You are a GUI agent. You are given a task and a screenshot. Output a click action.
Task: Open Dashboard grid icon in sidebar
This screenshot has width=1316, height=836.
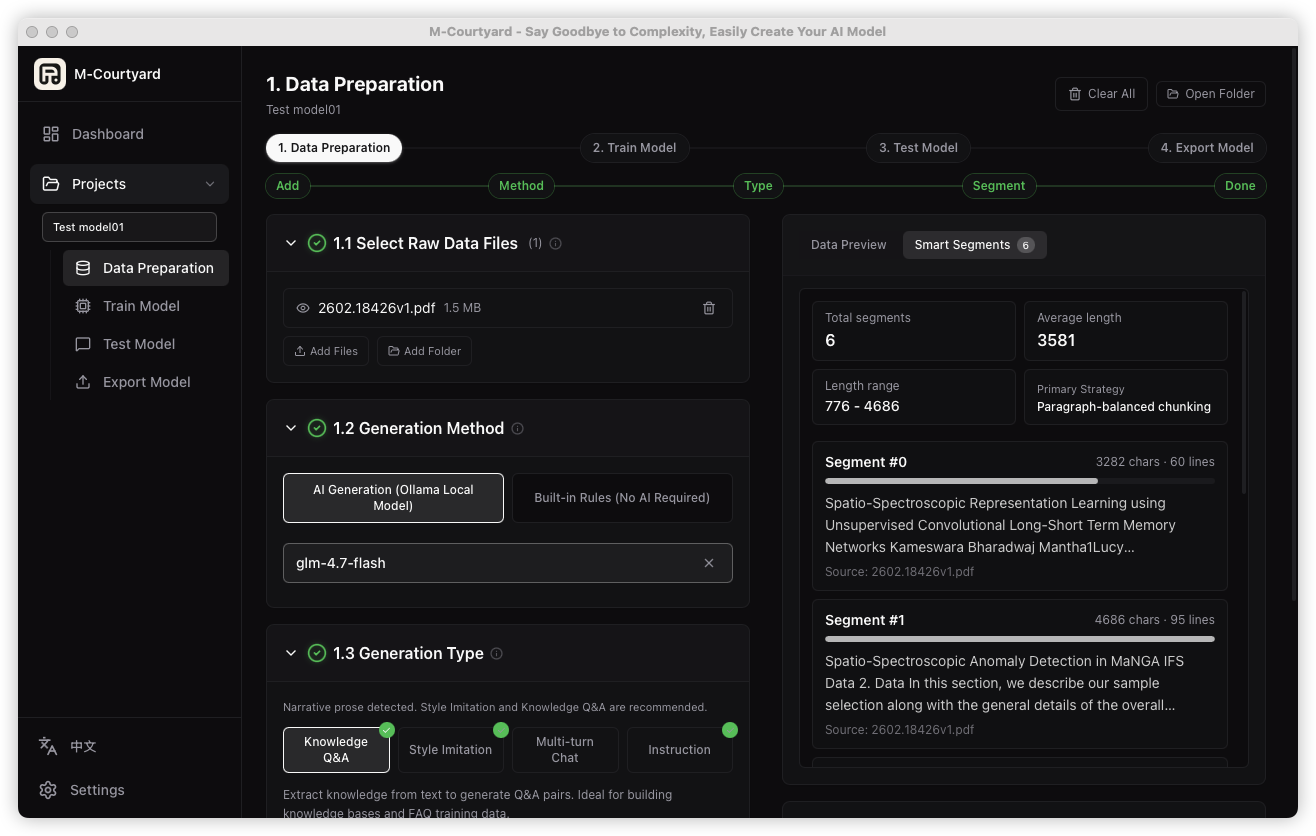[51, 134]
